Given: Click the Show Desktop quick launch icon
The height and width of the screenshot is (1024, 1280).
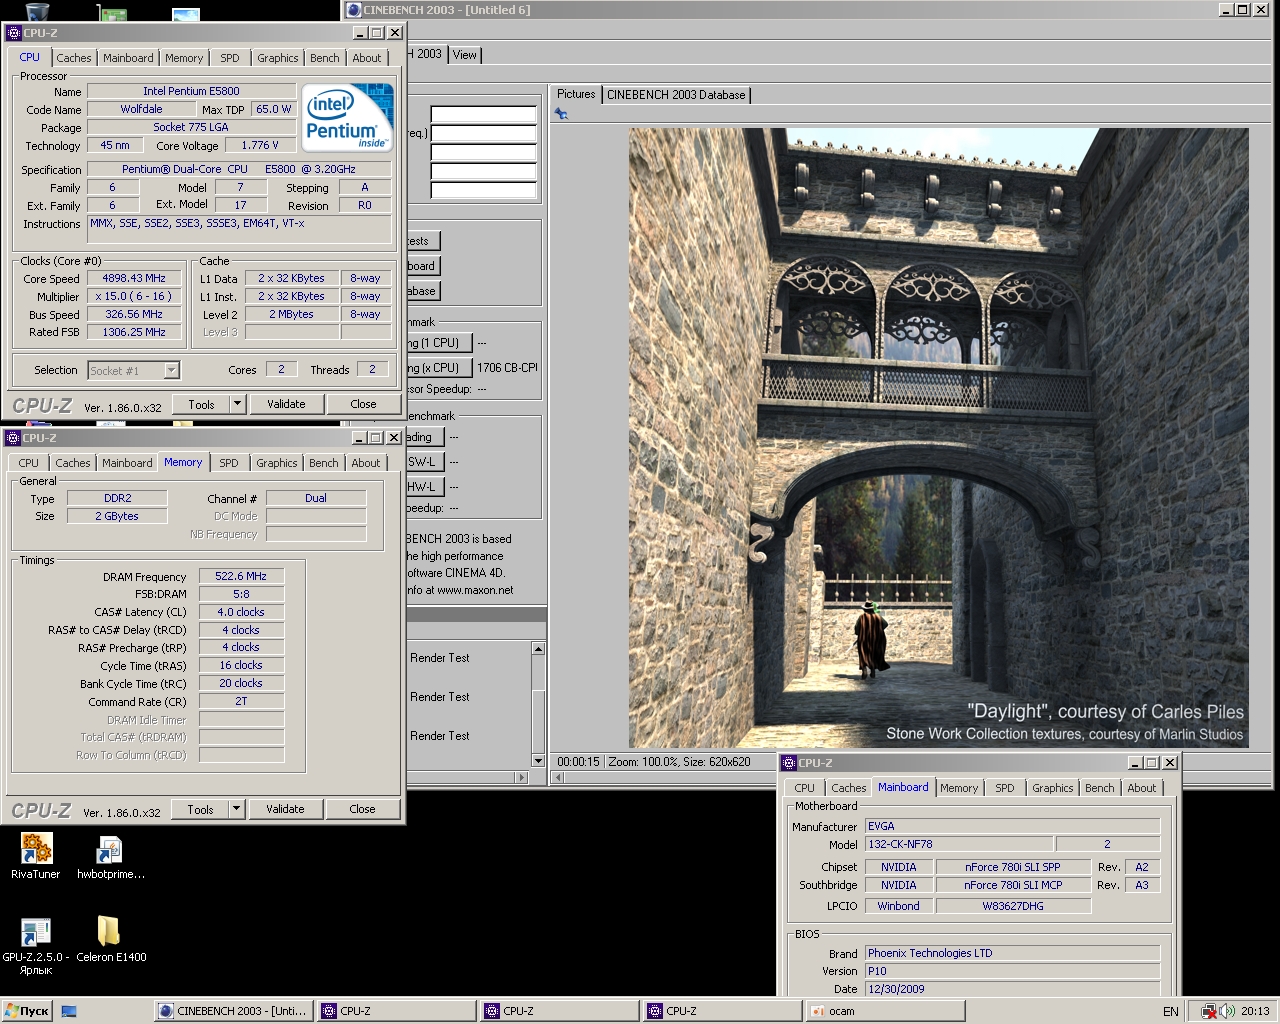Looking at the screenshot, I should click(x=69, y=1011).
